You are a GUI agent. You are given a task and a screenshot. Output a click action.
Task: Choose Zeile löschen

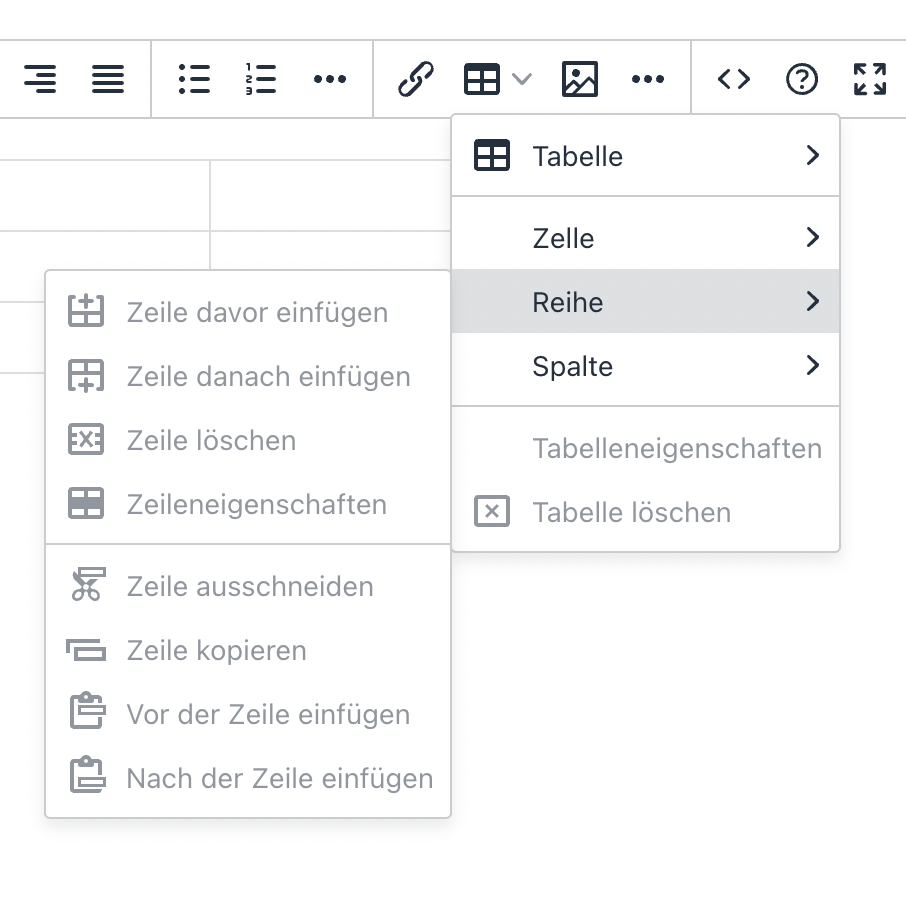pos(248,440)
